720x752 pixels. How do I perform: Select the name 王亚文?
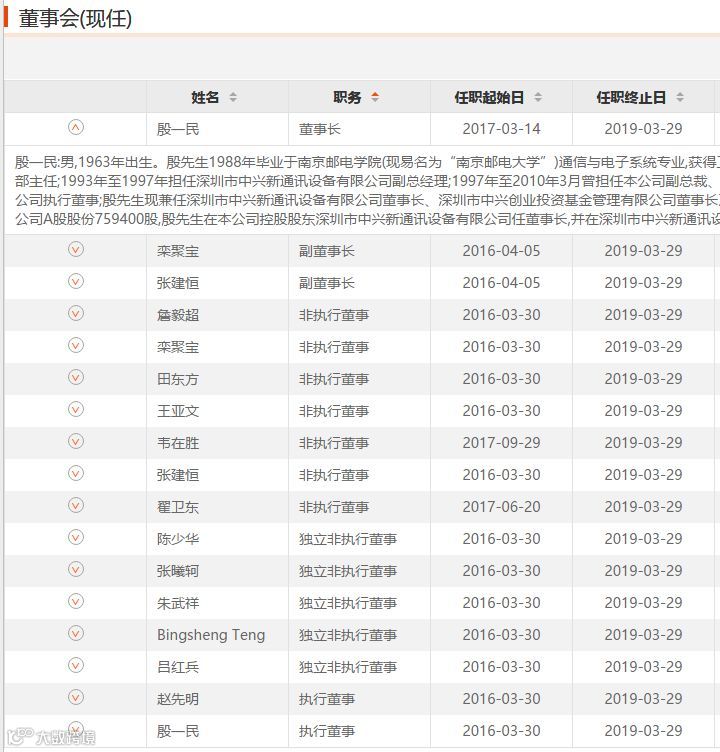pos(178,411)
